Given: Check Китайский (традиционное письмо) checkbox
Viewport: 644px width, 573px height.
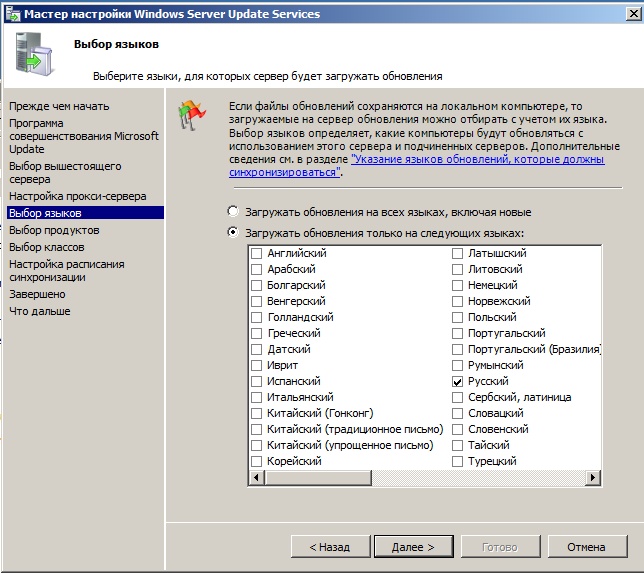Looking at the screenshot, I should 257,429.
